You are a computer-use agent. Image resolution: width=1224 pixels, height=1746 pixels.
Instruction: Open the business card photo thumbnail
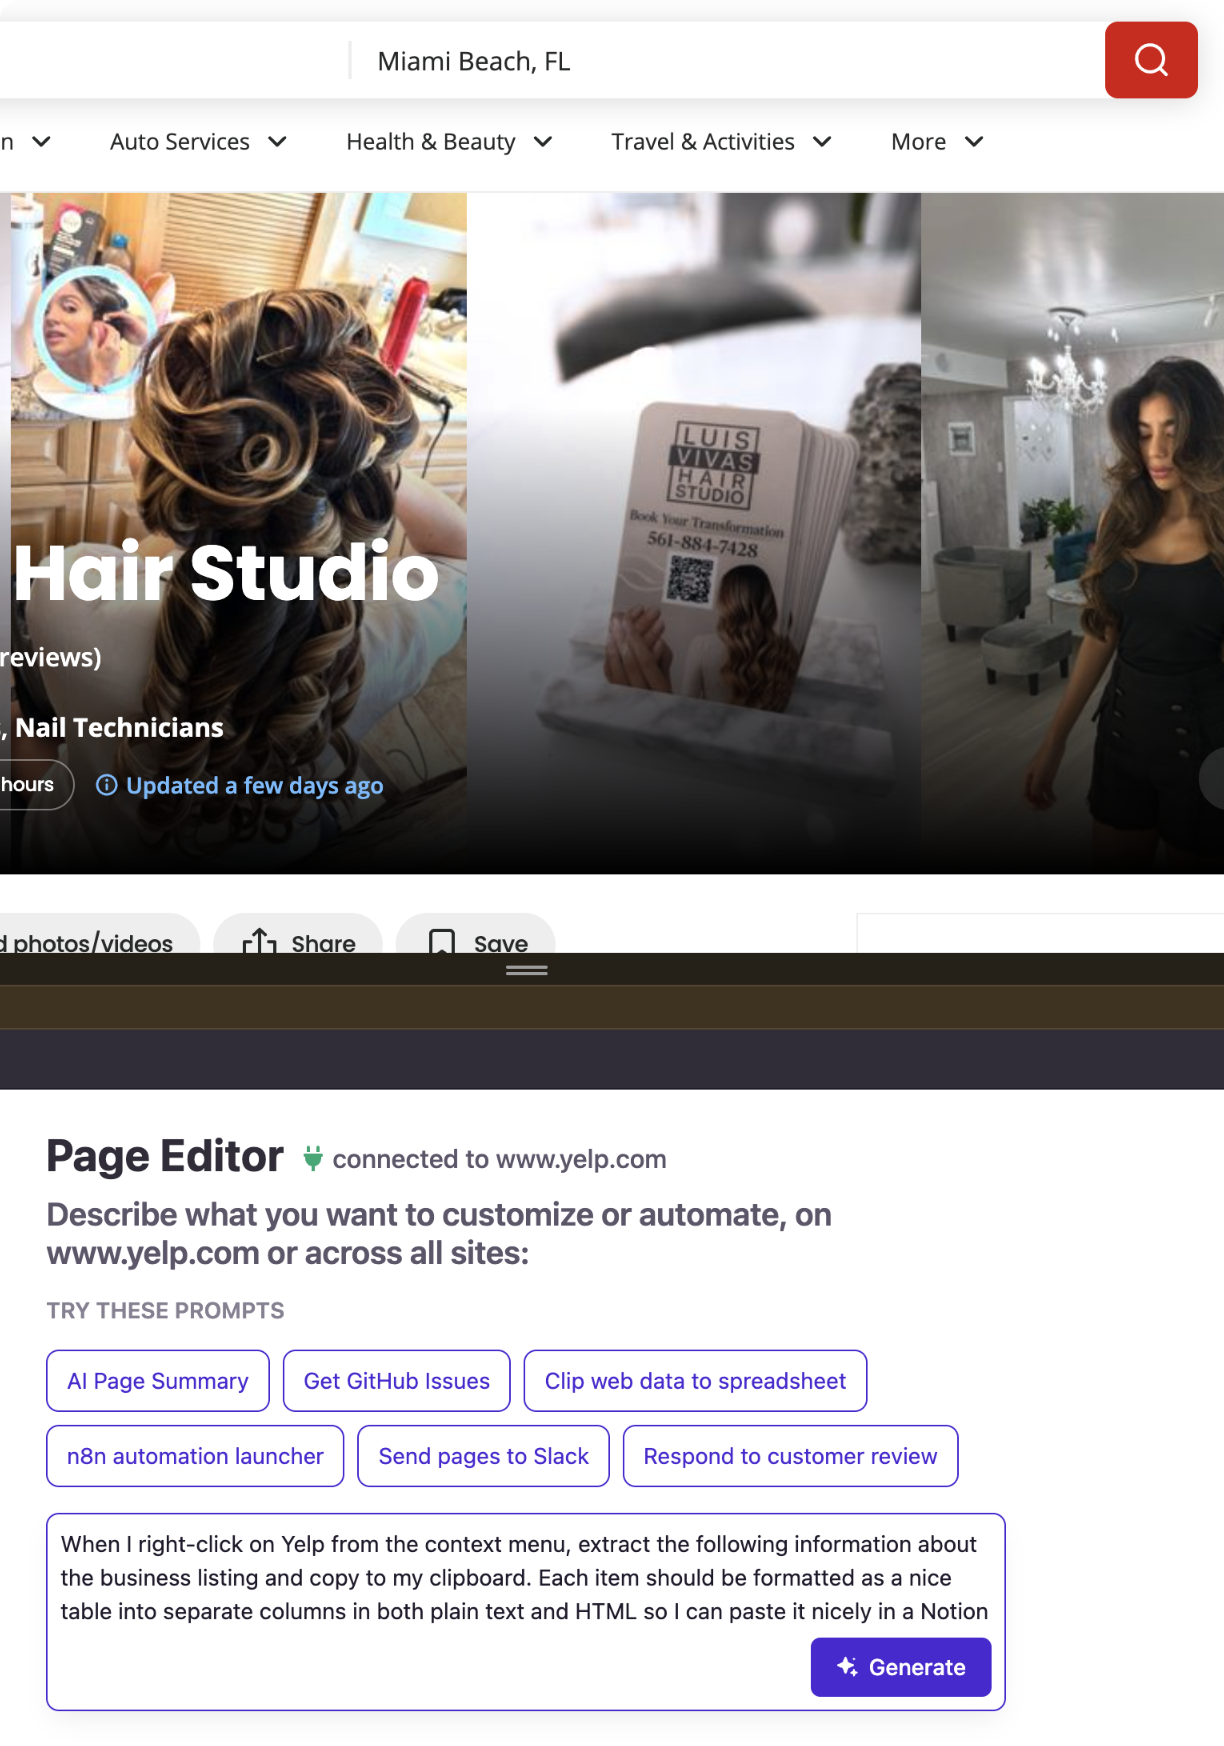693,532
